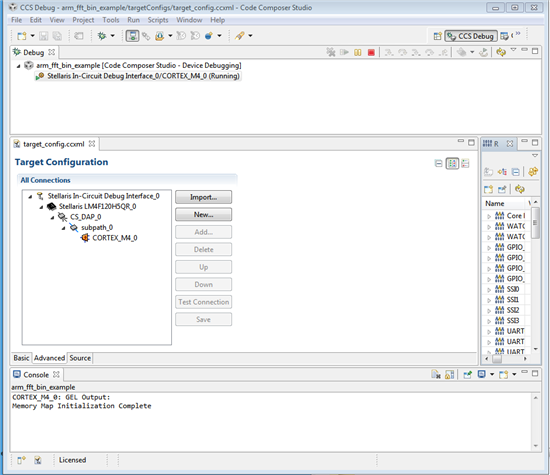The width and height of the screenshot is (550, 475).
Task: Click the Step Into icon in Debug view
Action: (389, 52)
